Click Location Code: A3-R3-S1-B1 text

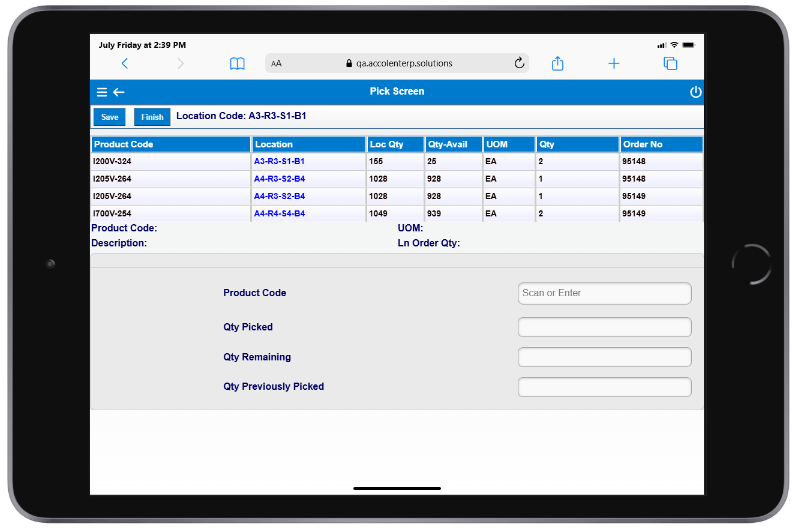(241, 116)
